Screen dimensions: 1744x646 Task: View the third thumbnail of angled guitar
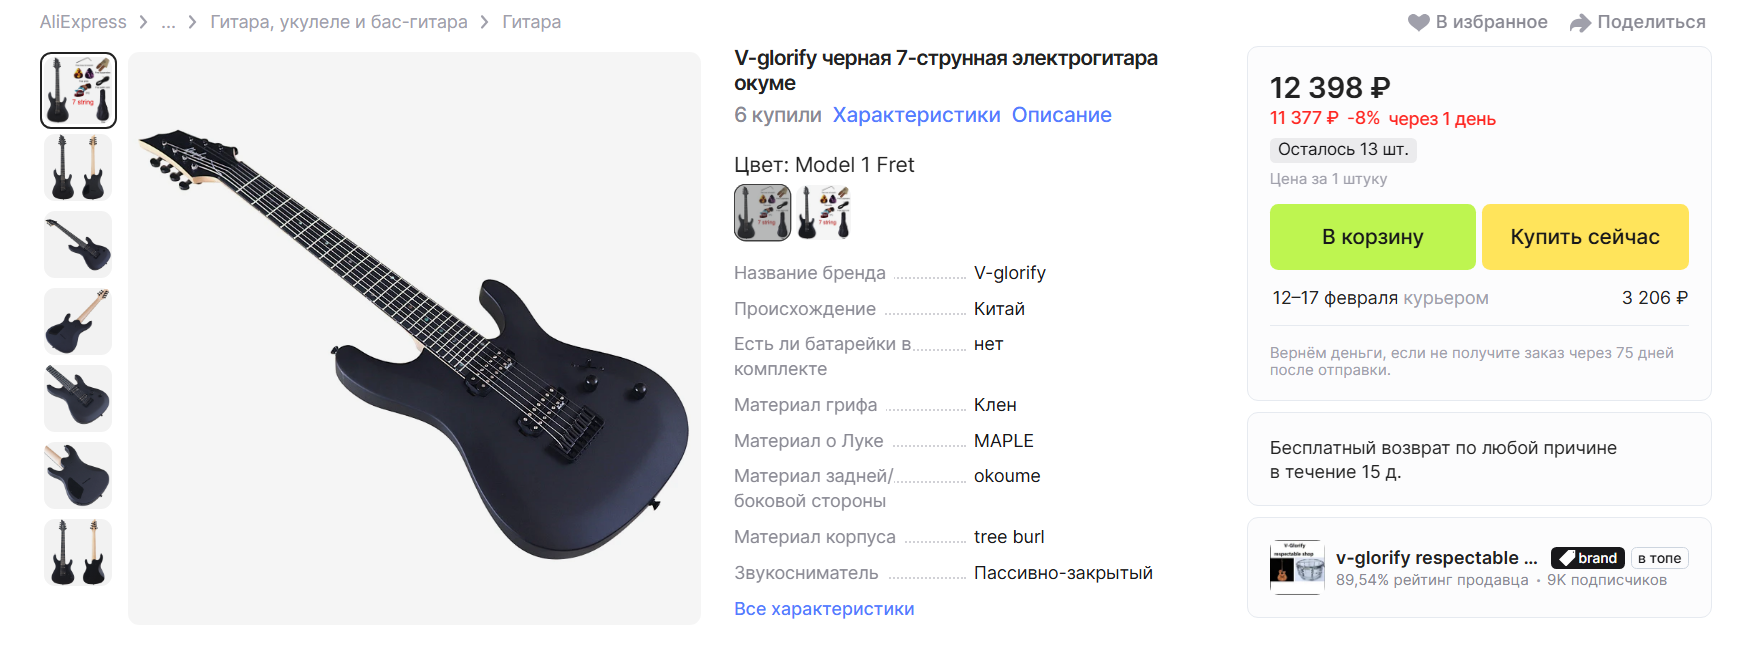tap(78, 245)
